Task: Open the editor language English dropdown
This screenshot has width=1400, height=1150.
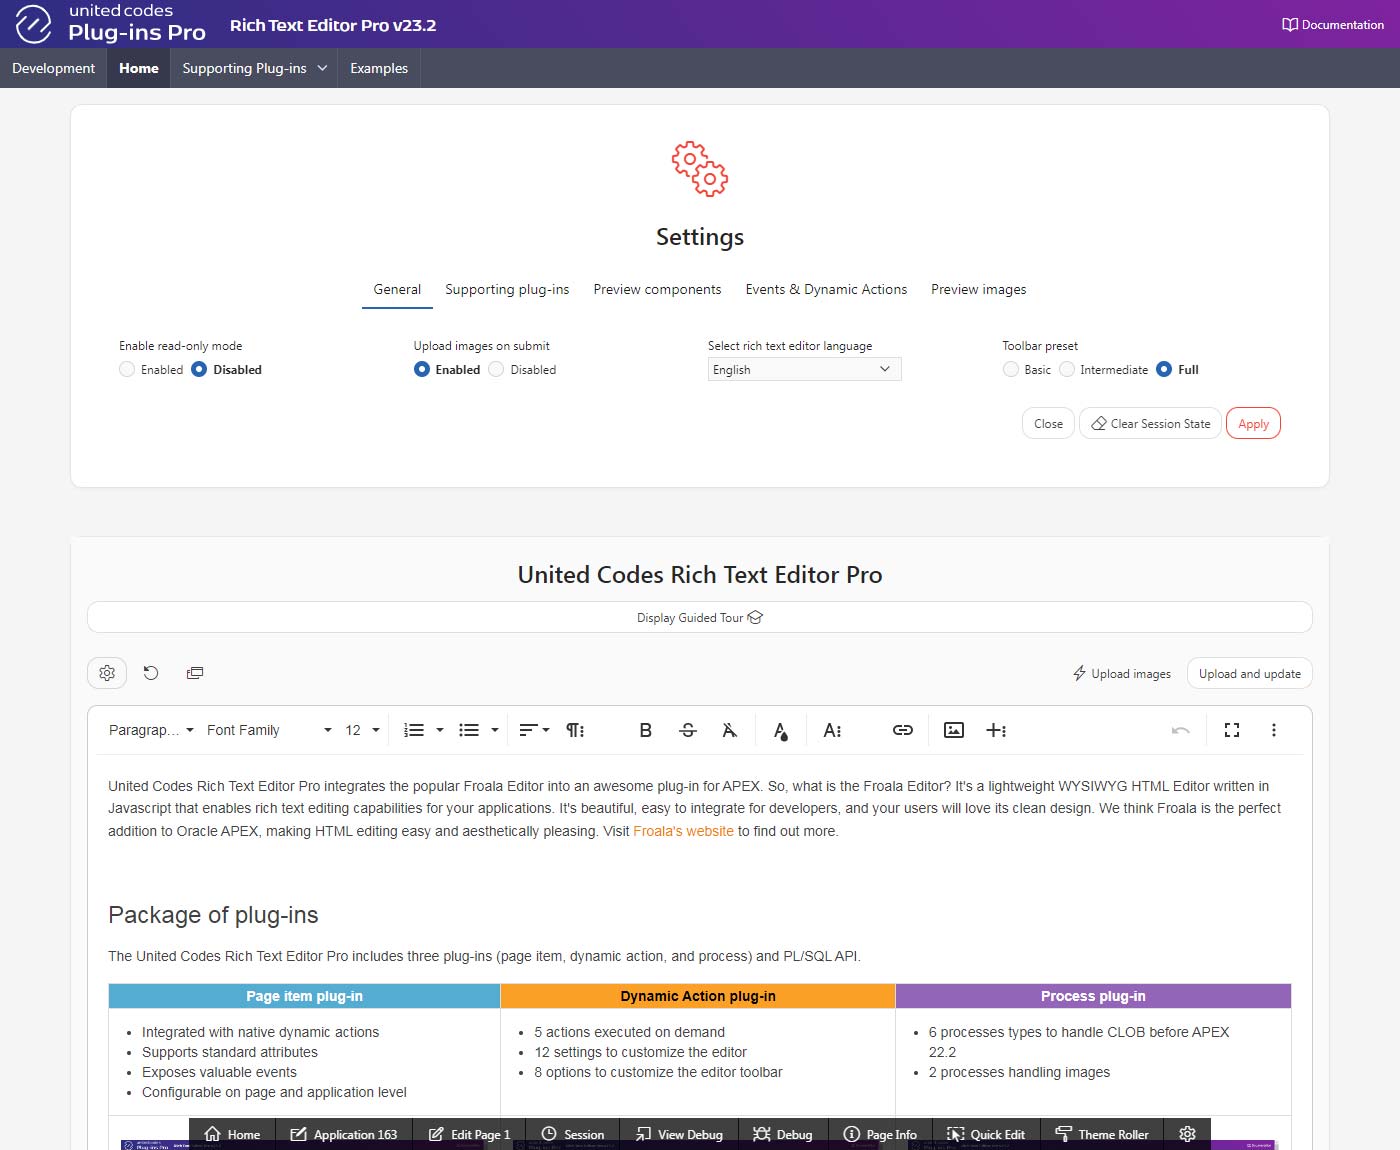Action: tap(804, 369)
